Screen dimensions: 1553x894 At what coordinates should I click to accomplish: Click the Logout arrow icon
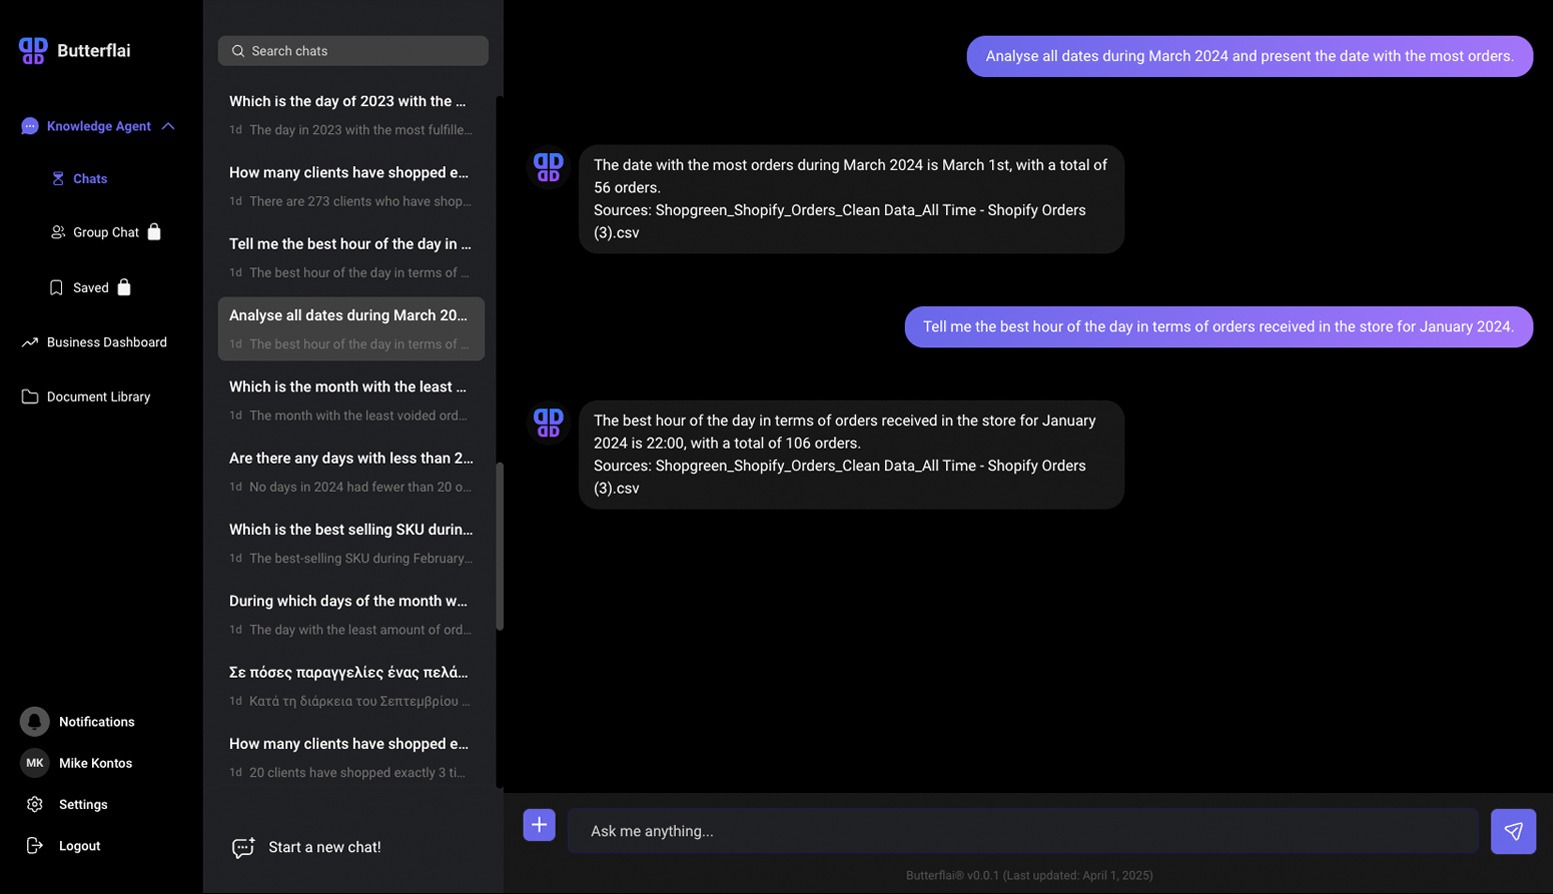(34, 846)
